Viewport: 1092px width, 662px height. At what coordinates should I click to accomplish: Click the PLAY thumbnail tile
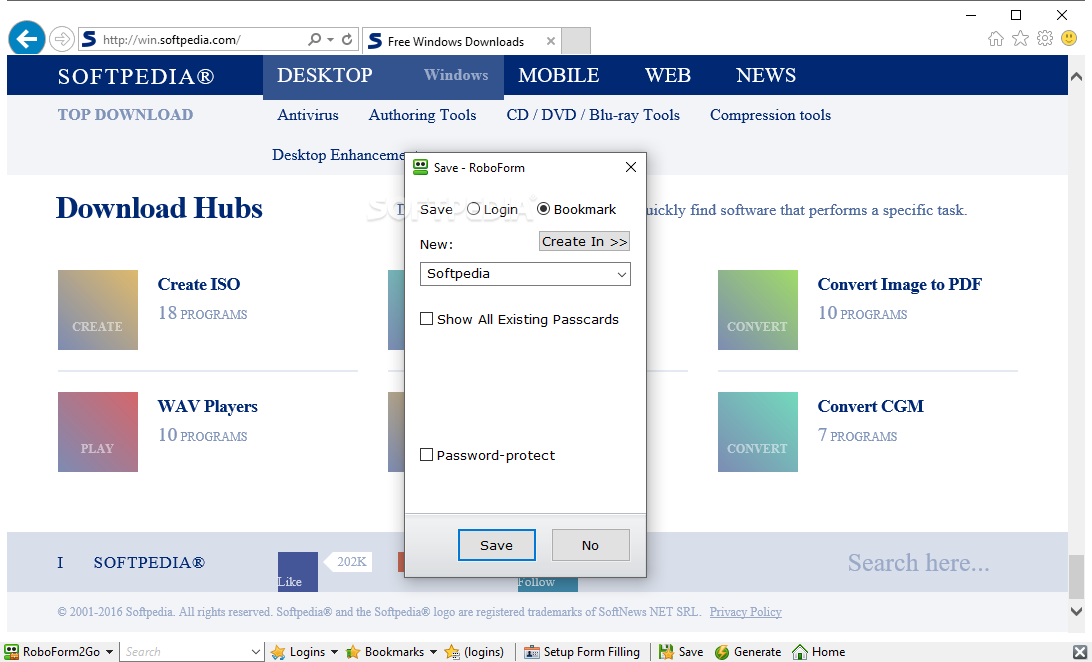pos(98,432)
